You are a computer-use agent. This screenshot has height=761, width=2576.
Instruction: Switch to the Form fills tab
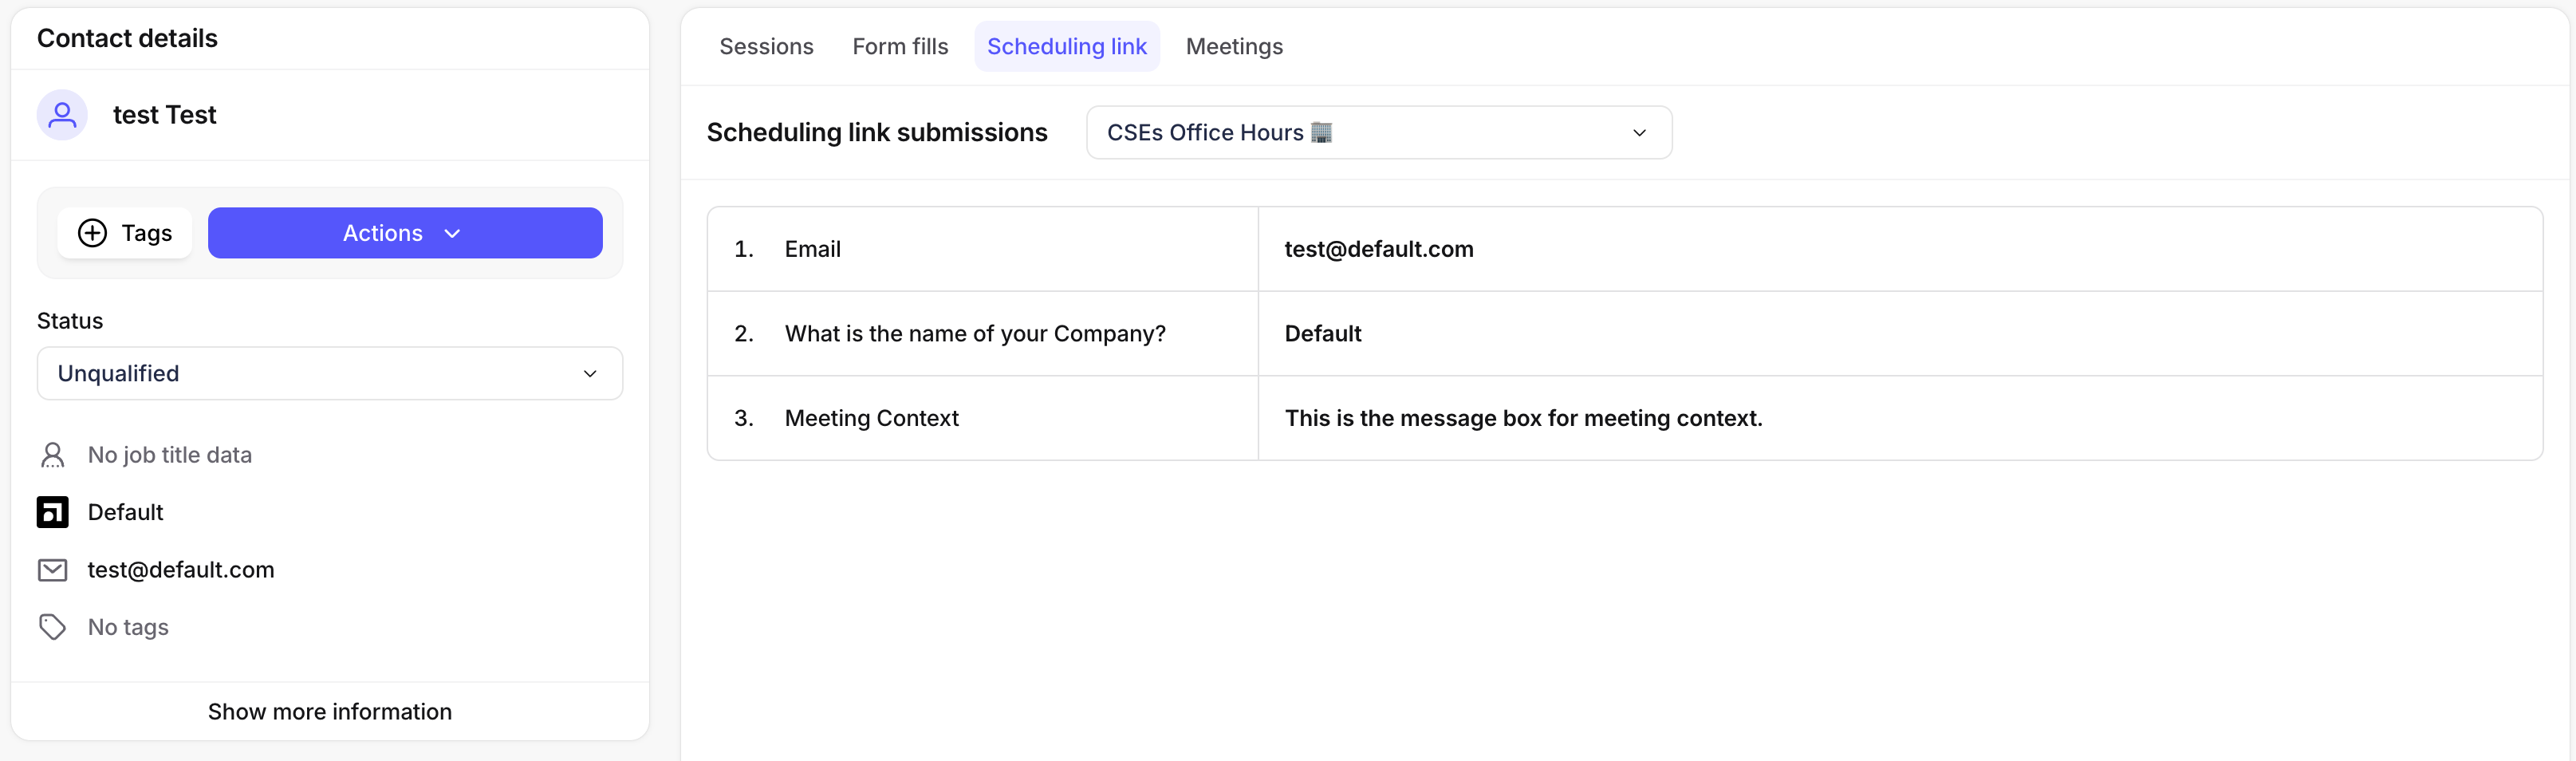pyautogui.click(x=900, y=46)
